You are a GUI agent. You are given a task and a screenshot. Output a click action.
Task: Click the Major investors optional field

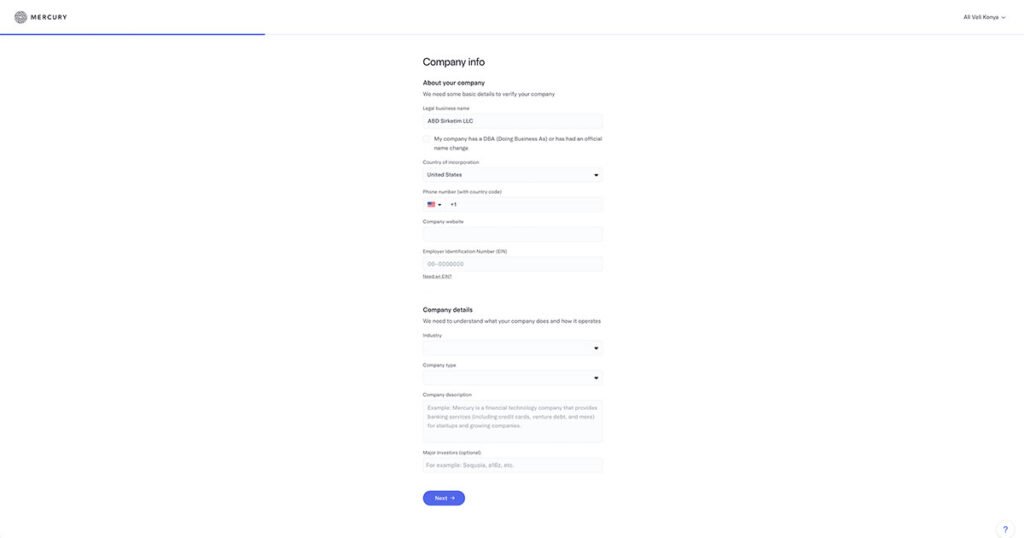pyautogui.click(x=513, y=465)
